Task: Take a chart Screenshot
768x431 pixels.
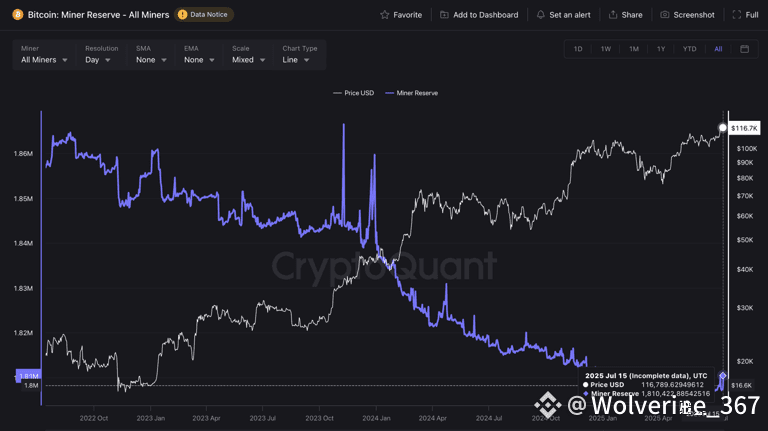Action: coord(688,15)
